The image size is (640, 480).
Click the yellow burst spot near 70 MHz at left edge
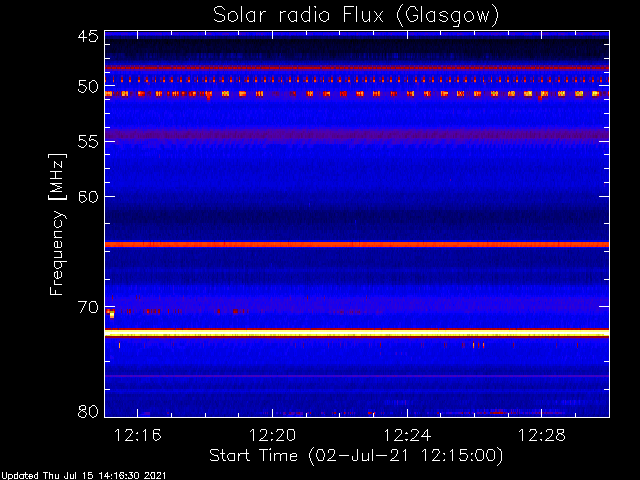[x=111, y=314]
